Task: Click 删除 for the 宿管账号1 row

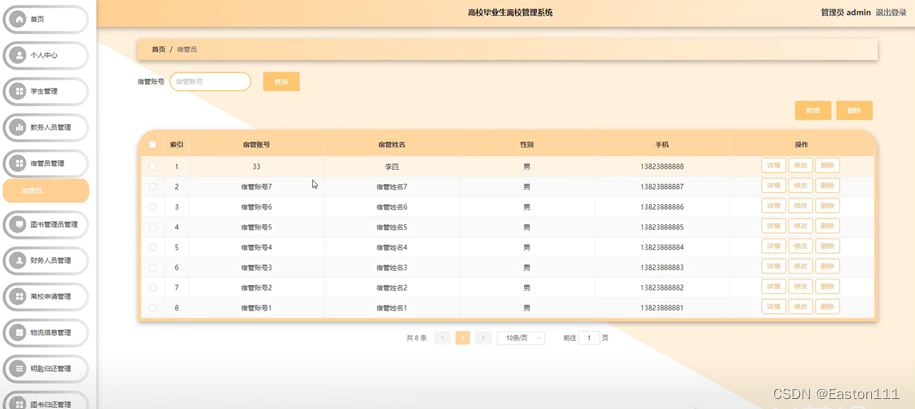Action: 827,307
